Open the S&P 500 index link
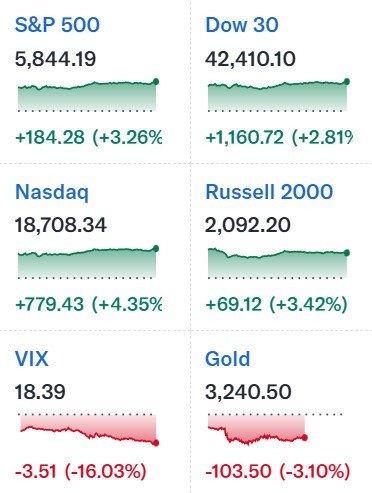372x493 pixels. click(x=57, y=25)
